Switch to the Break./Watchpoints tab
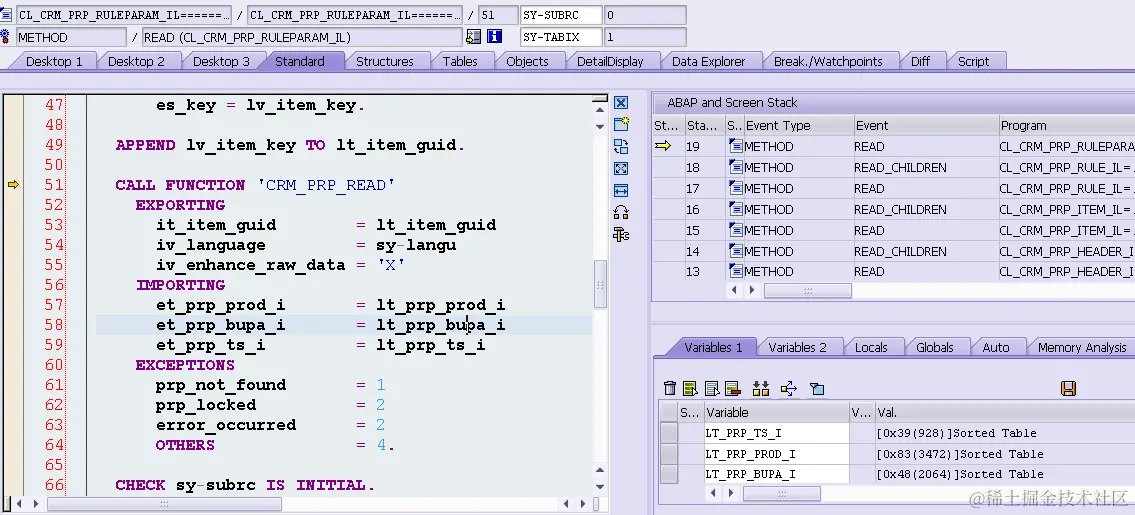 pyautogui.click(x=827, y=62)
